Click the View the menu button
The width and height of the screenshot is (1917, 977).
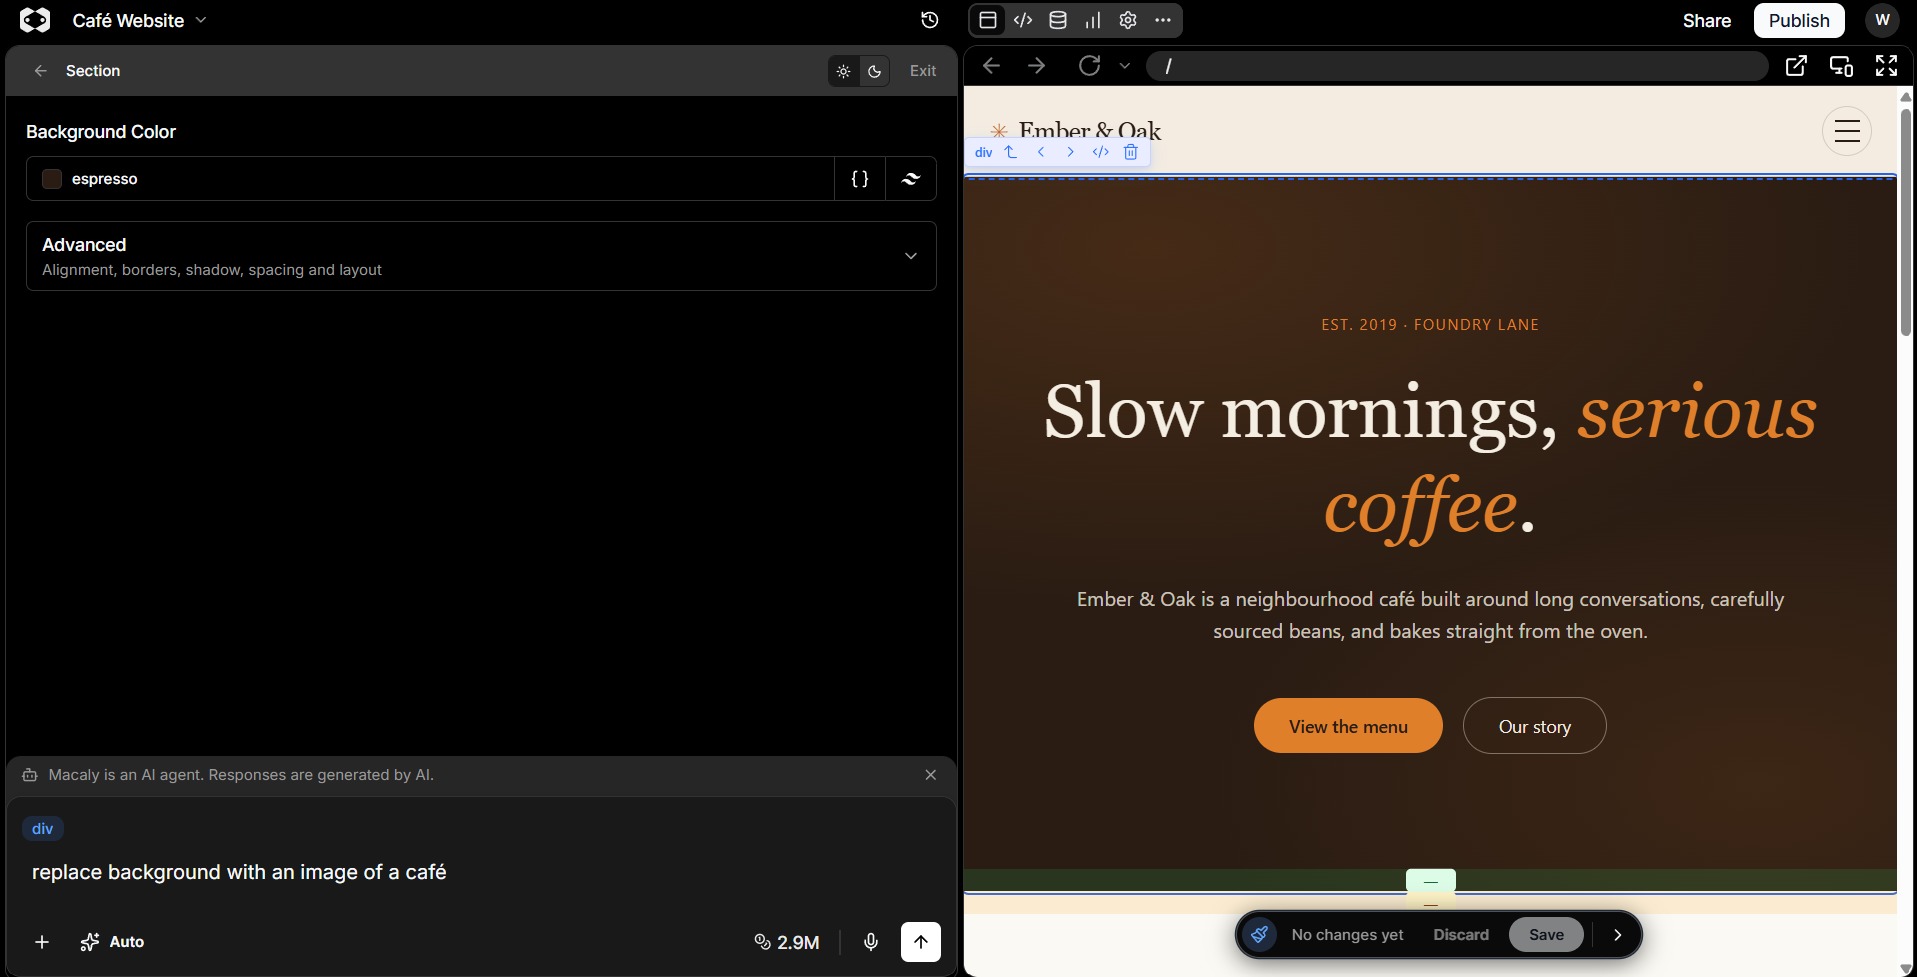1348,726
